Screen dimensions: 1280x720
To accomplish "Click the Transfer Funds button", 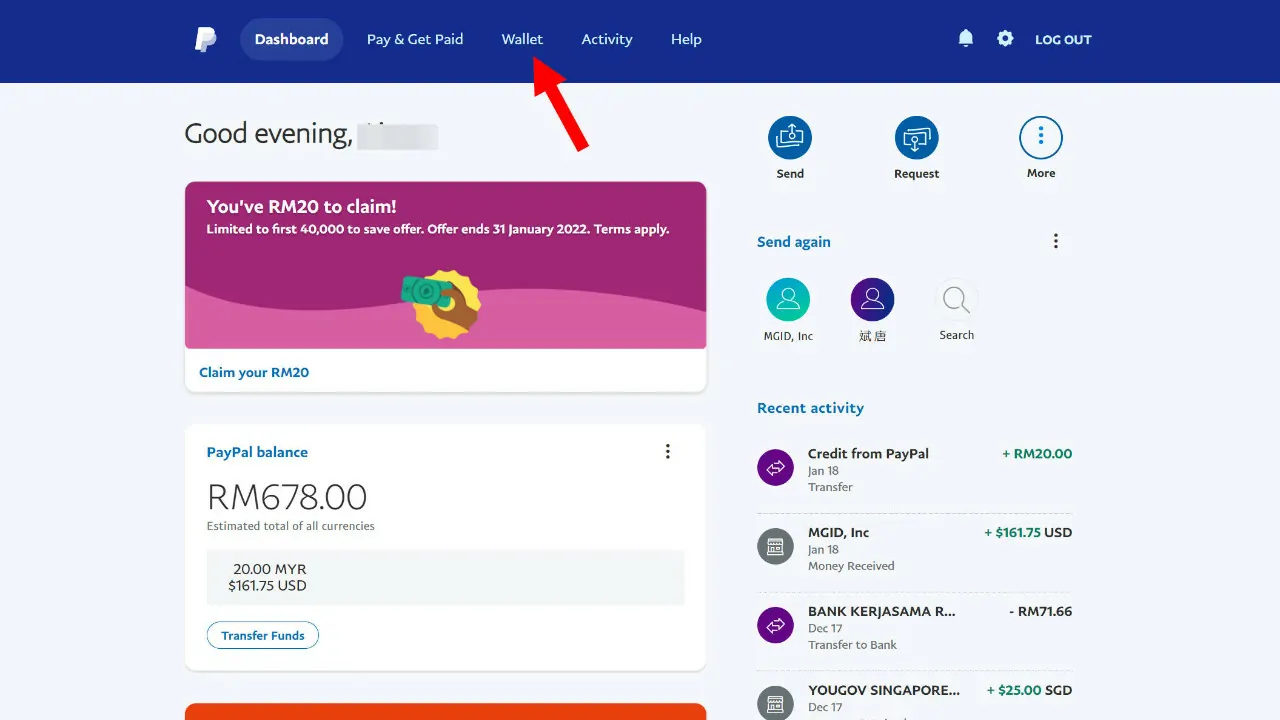I will [x=262, y=635].
